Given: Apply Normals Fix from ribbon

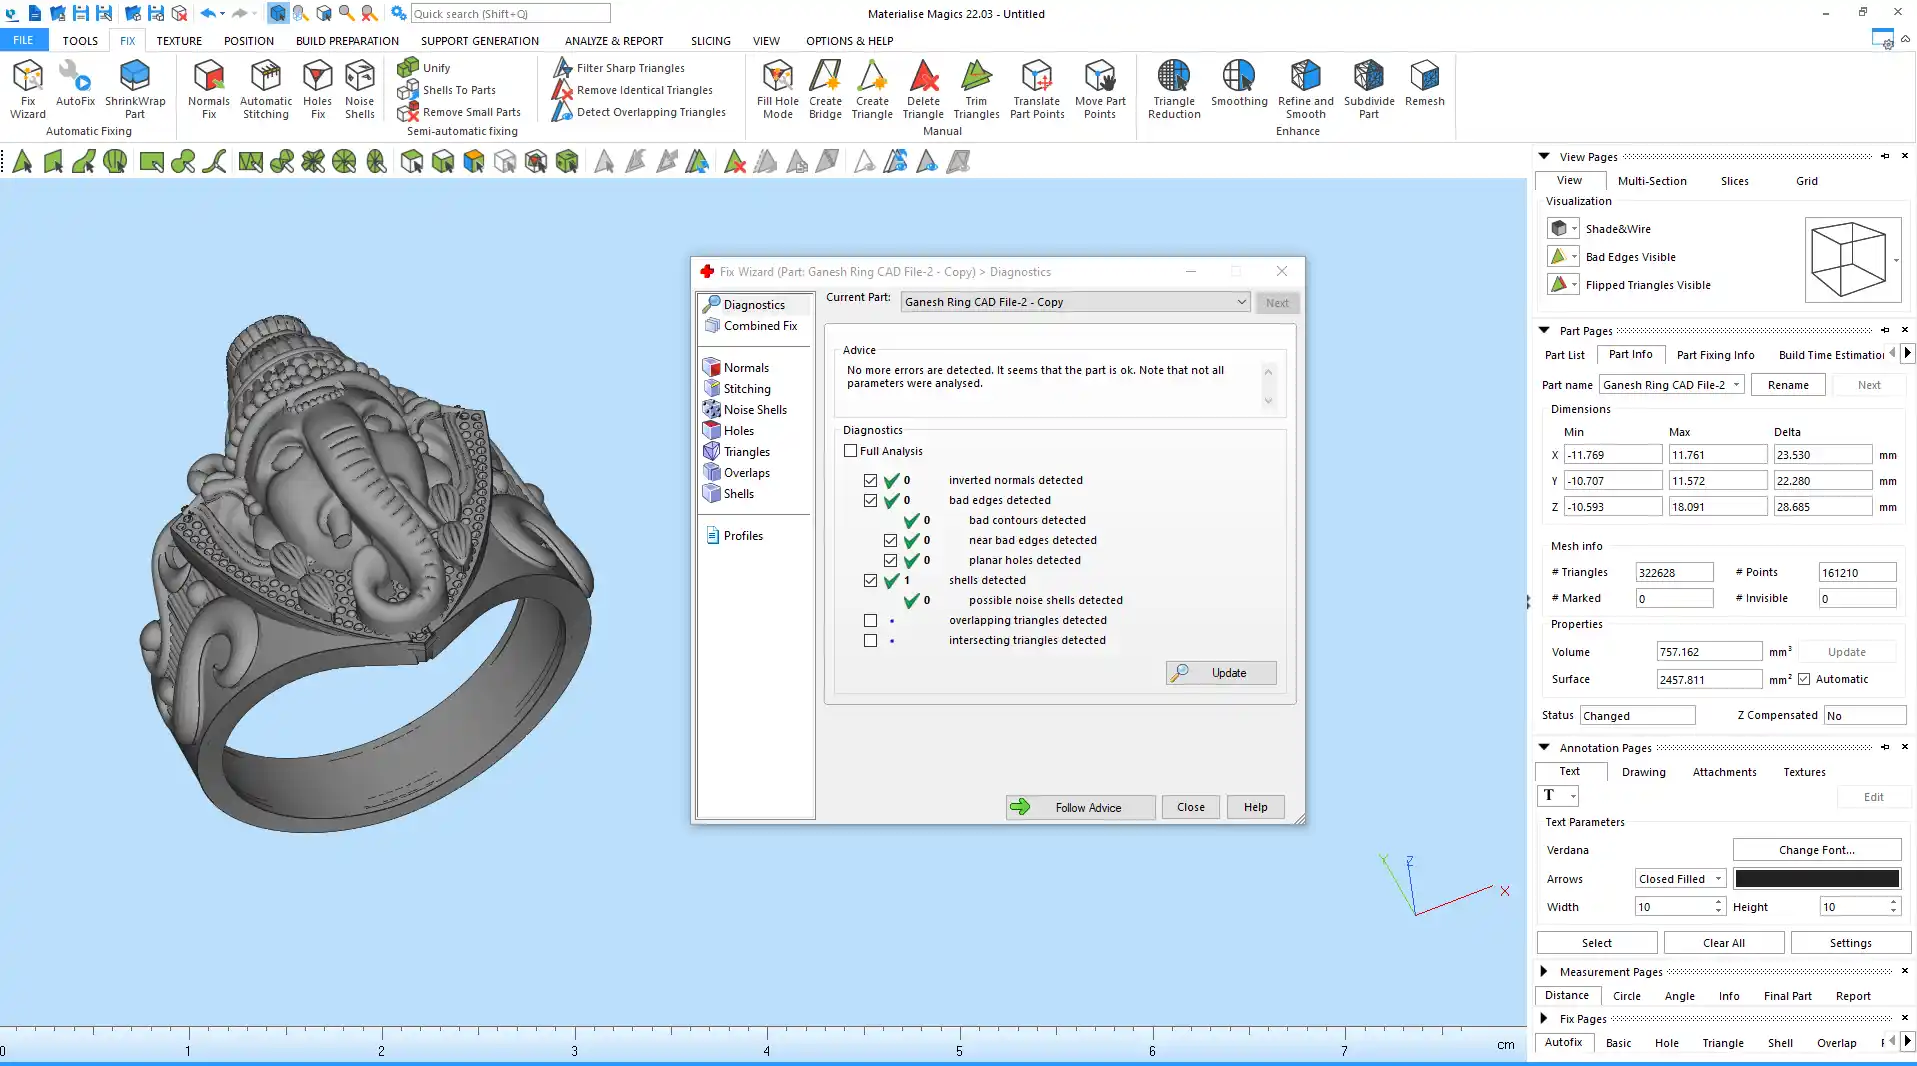Looking at the screenshot, I should pos(208,88).
